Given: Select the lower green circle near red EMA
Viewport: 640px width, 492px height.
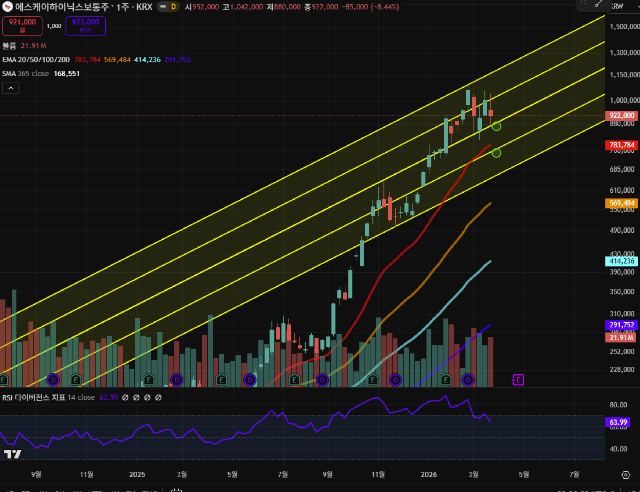Looking at the screenshot, I should [x=496, y=153].
